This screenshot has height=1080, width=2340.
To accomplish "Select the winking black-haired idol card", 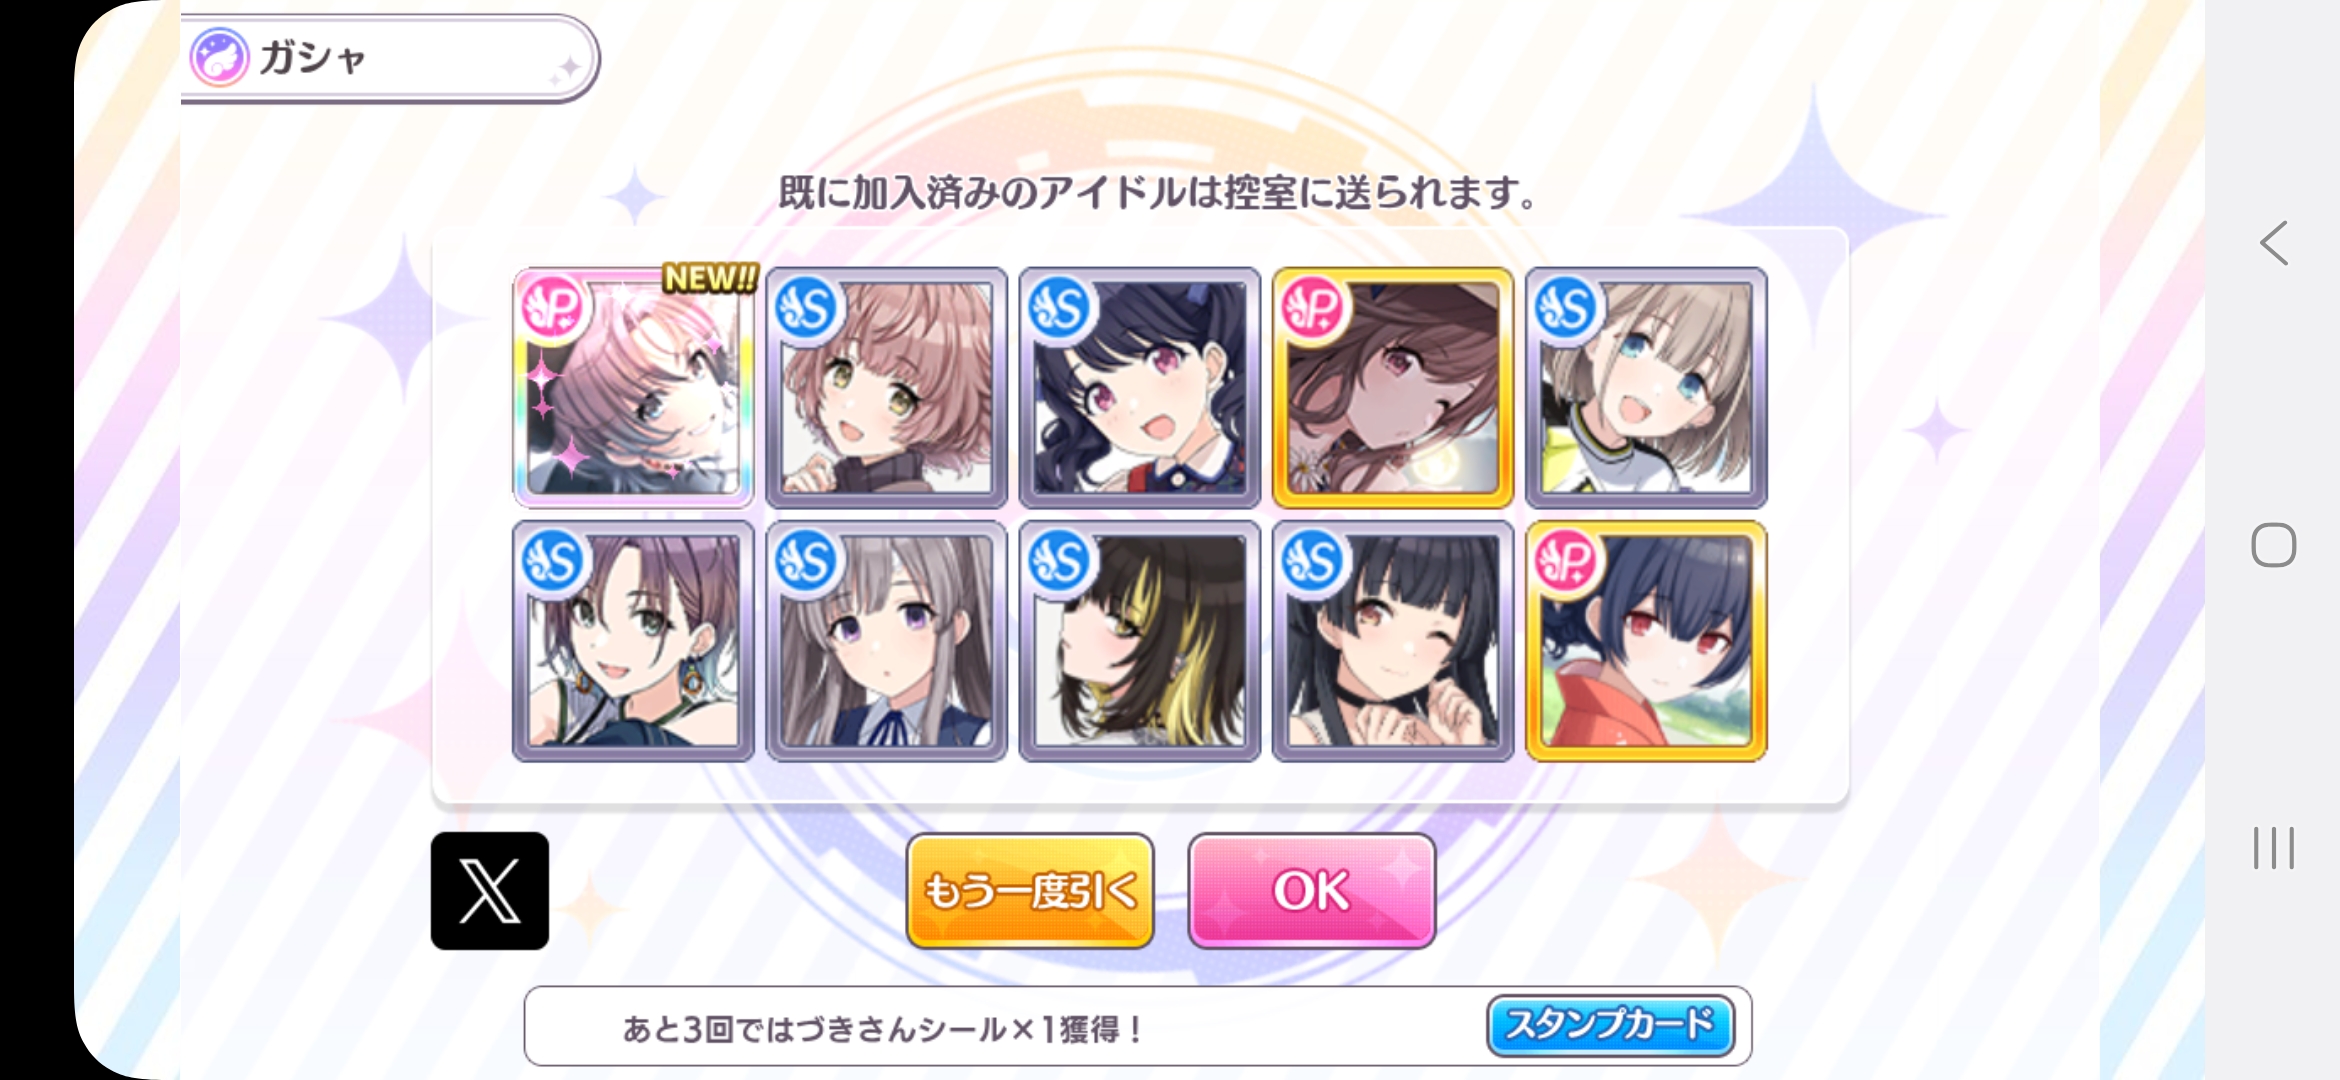I will (1393, 641).
